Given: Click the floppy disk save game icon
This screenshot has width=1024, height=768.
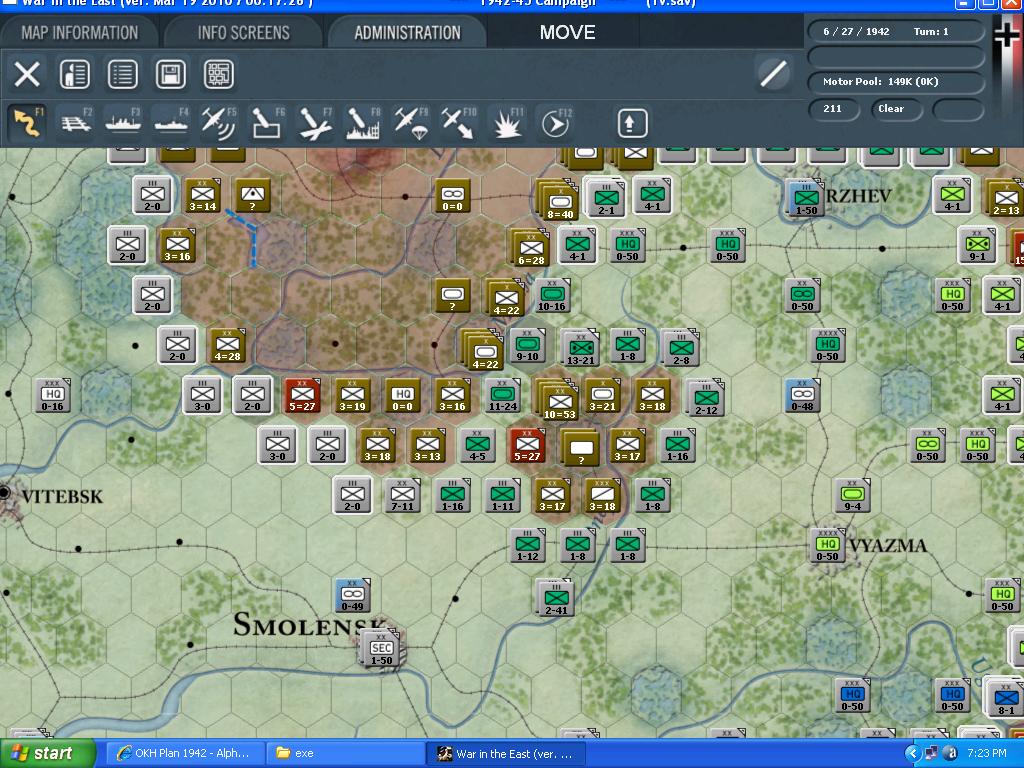Looking at the screenshot, I should pos(170,74).
